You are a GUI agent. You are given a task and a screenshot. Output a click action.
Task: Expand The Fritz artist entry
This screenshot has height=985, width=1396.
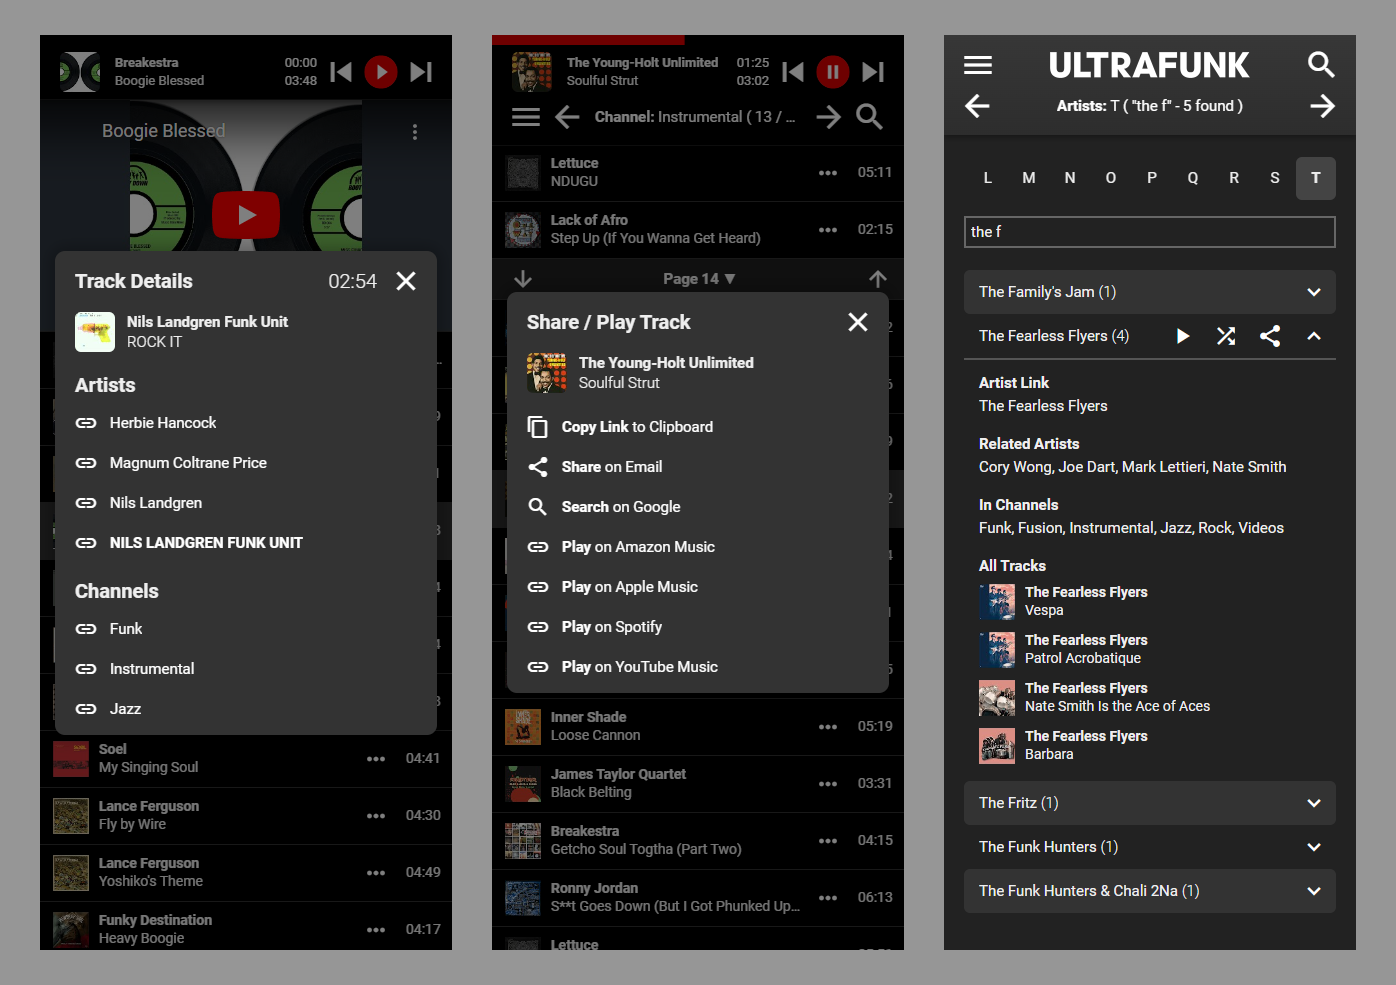tap(1314, 803)
